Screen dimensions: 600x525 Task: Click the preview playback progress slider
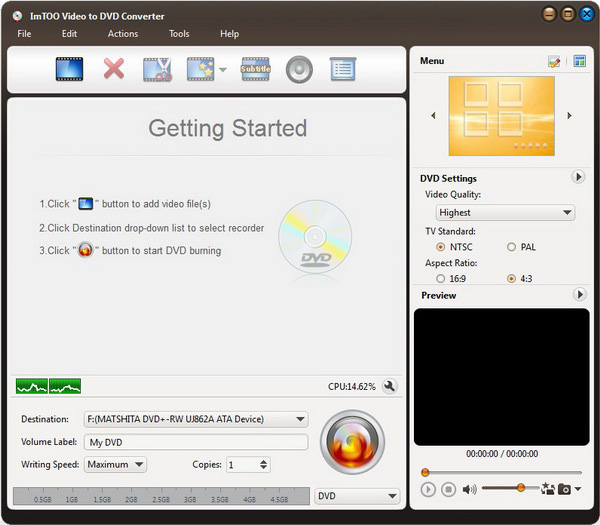coord(502,473)
